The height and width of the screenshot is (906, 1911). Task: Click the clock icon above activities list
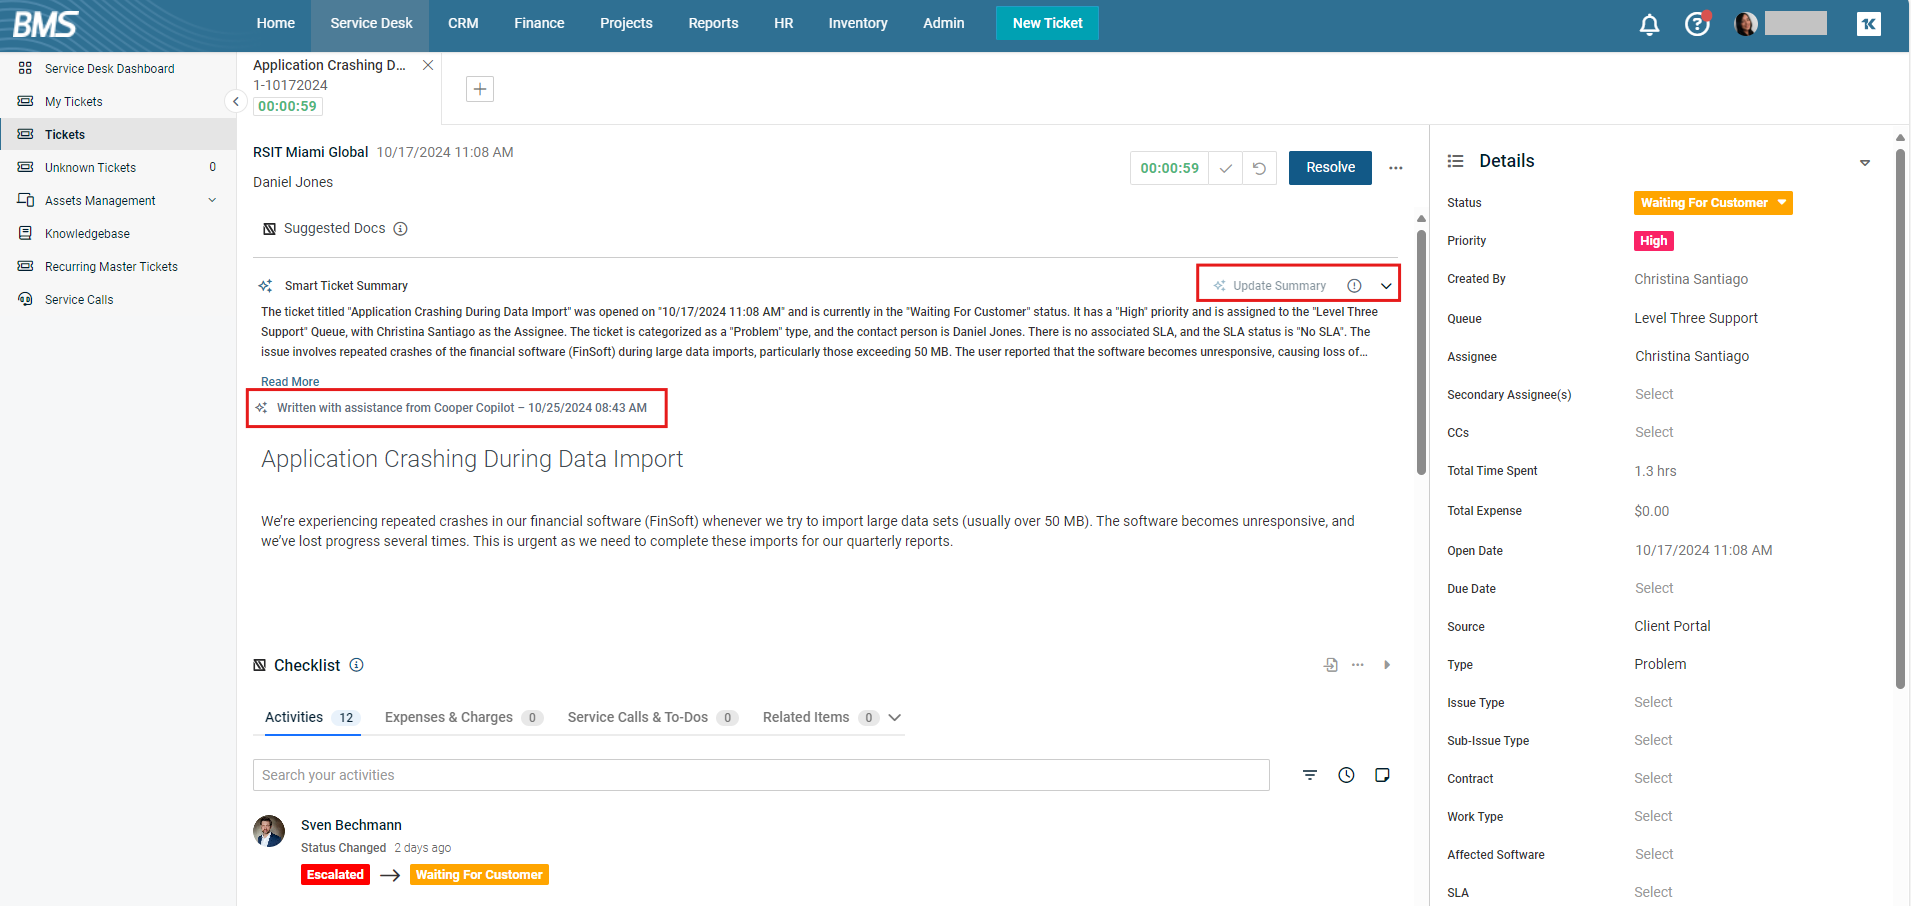pos(1346,775)
